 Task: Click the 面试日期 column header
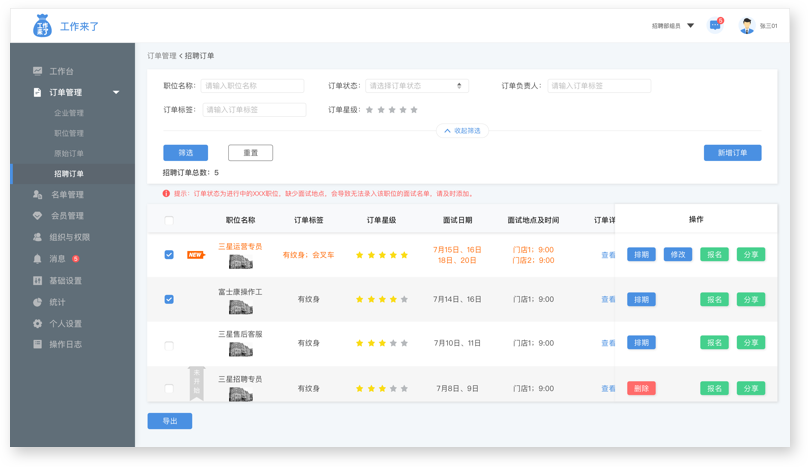(x=458, y=220)
